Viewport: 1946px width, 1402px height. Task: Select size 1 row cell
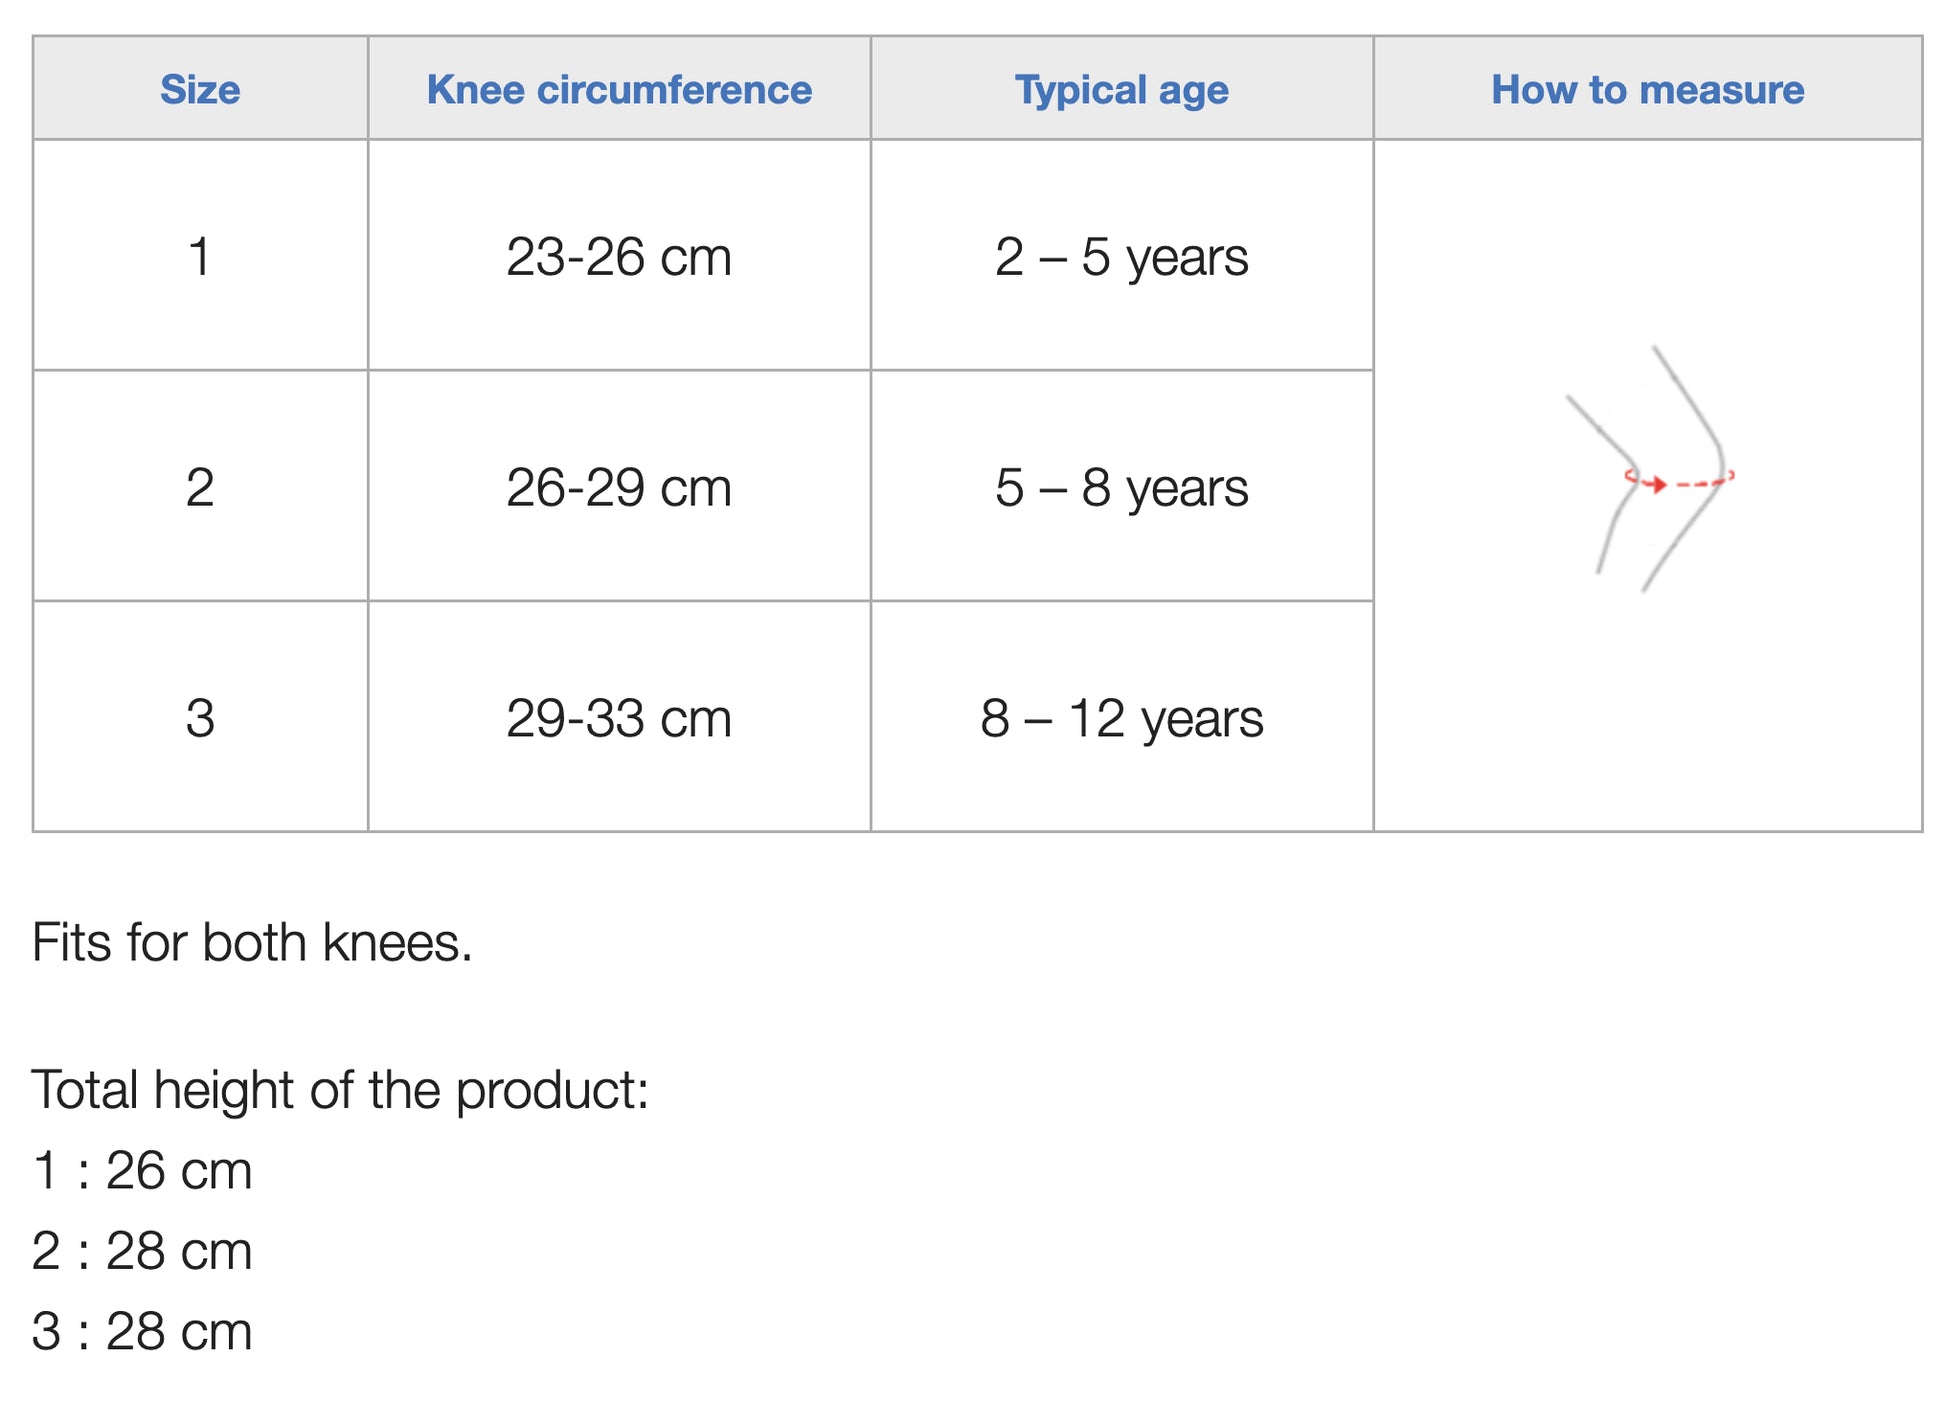[200, 256]
